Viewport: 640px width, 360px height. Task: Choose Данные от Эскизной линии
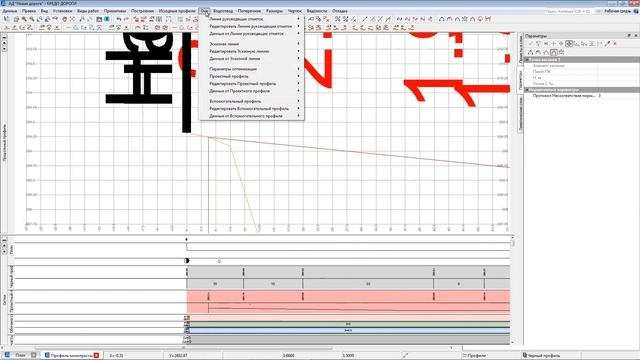(x=251, y=59)
